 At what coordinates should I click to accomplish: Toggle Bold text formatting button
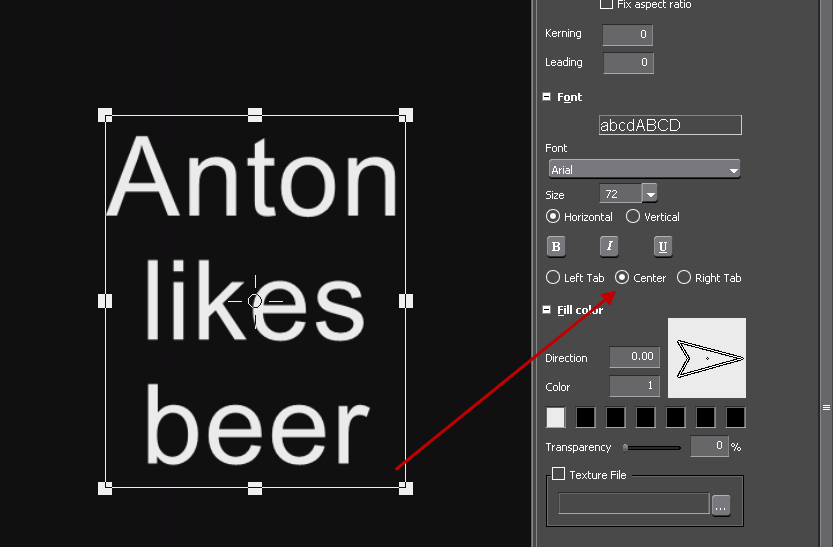click(x=556, y=247)
